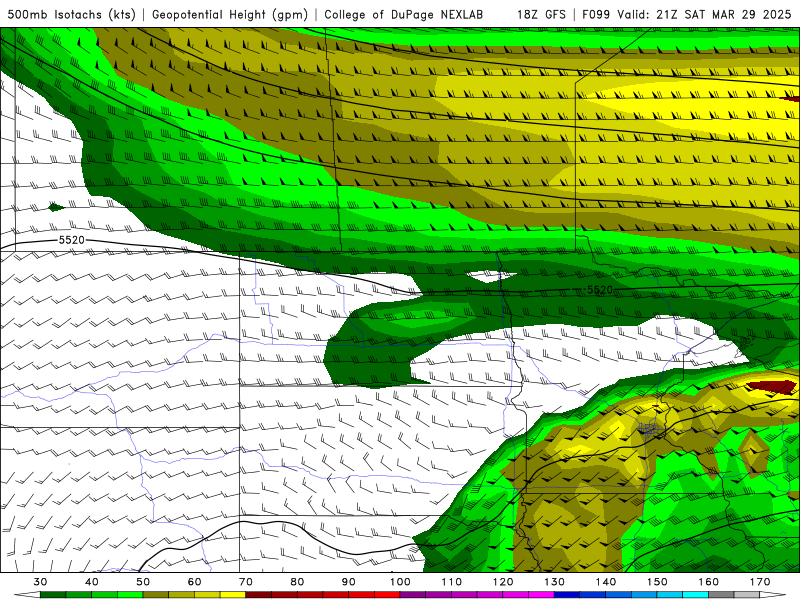Select the cyan 155-160 kt legend swatch

(x=695, y=595)
